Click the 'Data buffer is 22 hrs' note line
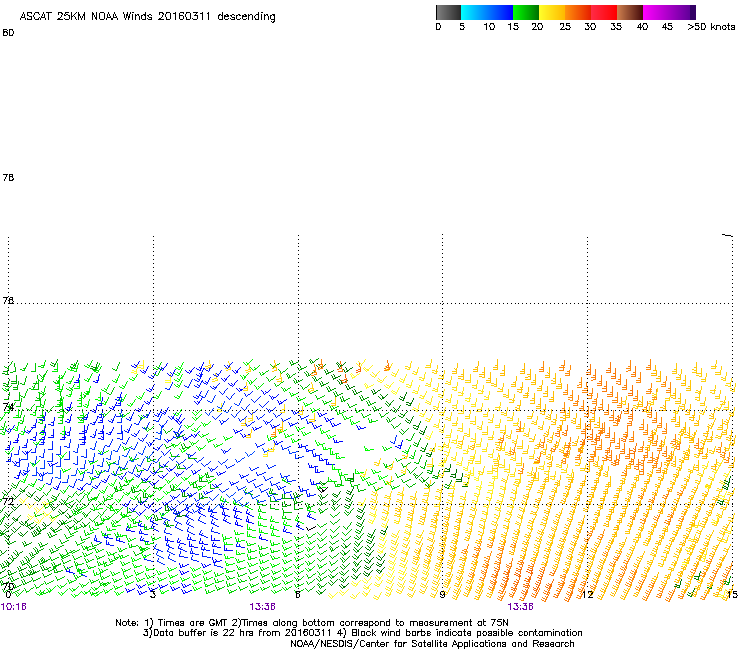Viewport: 740px width, 650px height. [362, 633]
